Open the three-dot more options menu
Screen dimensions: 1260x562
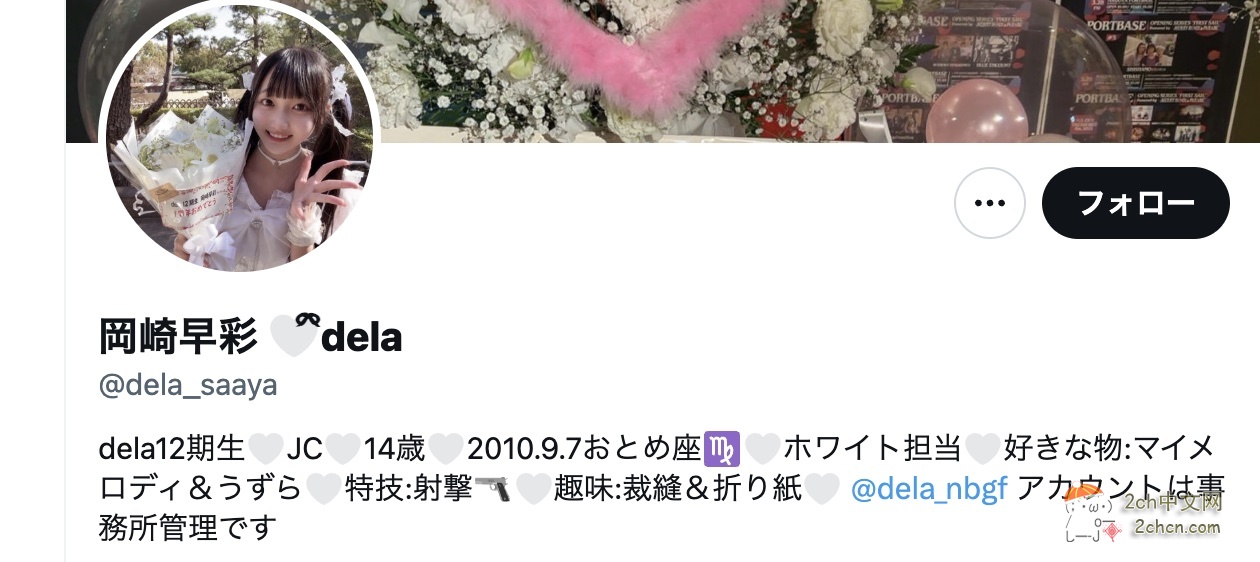pyautogui.click(x=989, y=203)
